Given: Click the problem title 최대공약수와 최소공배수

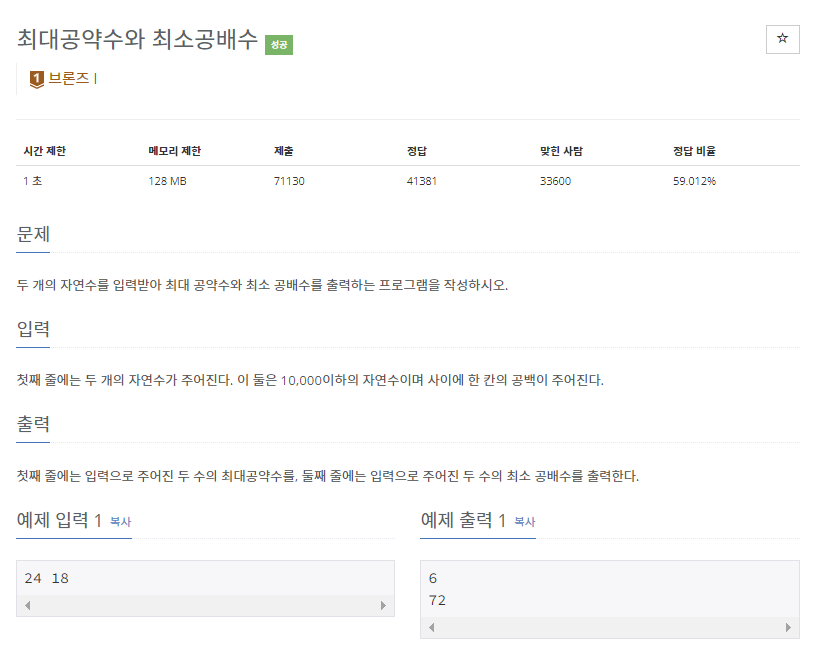Looking at the screenshot, I should tap(137, 39).
